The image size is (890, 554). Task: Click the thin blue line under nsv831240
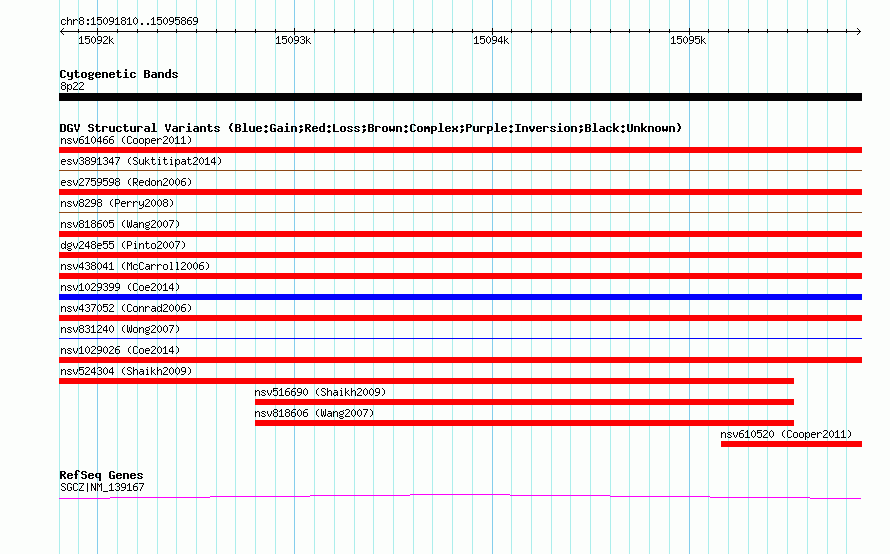point(460,338)
